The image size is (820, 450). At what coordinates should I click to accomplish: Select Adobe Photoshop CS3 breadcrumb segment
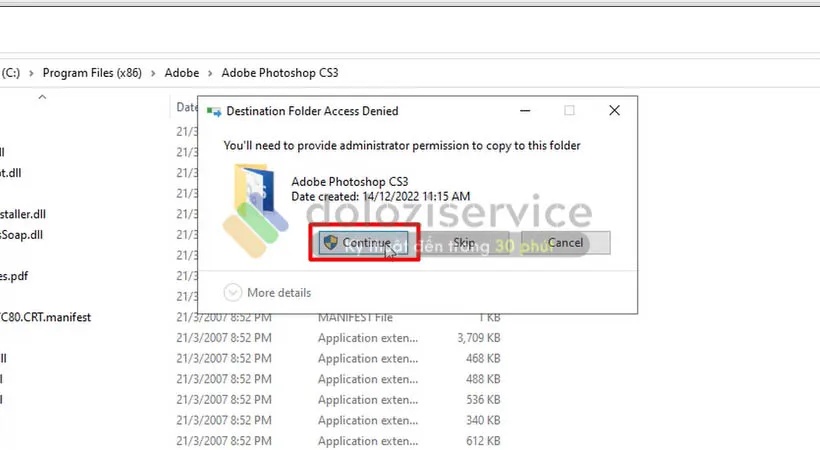(x=280, y=73)
